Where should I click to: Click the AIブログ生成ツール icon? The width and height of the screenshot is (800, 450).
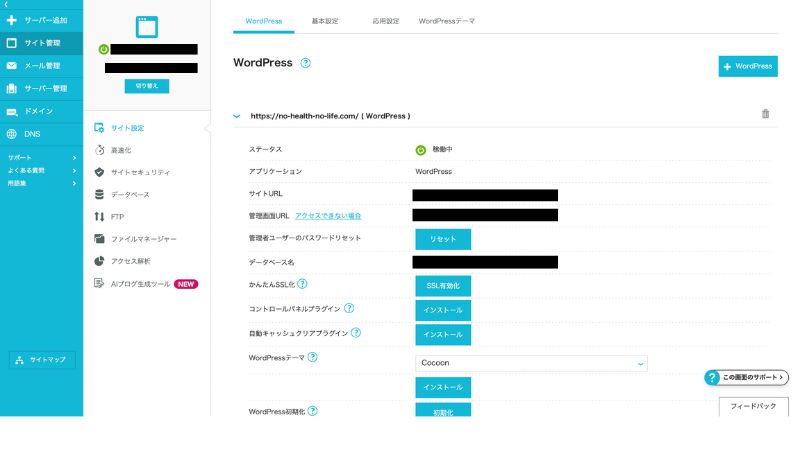coord(99,283)
